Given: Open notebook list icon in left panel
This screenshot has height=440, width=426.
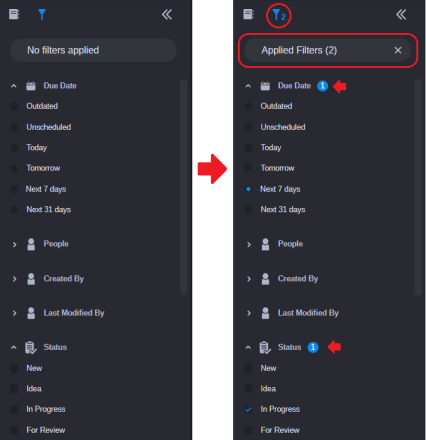Looking at the screenshot, I should pyautogui.click(x=14, y=14).
